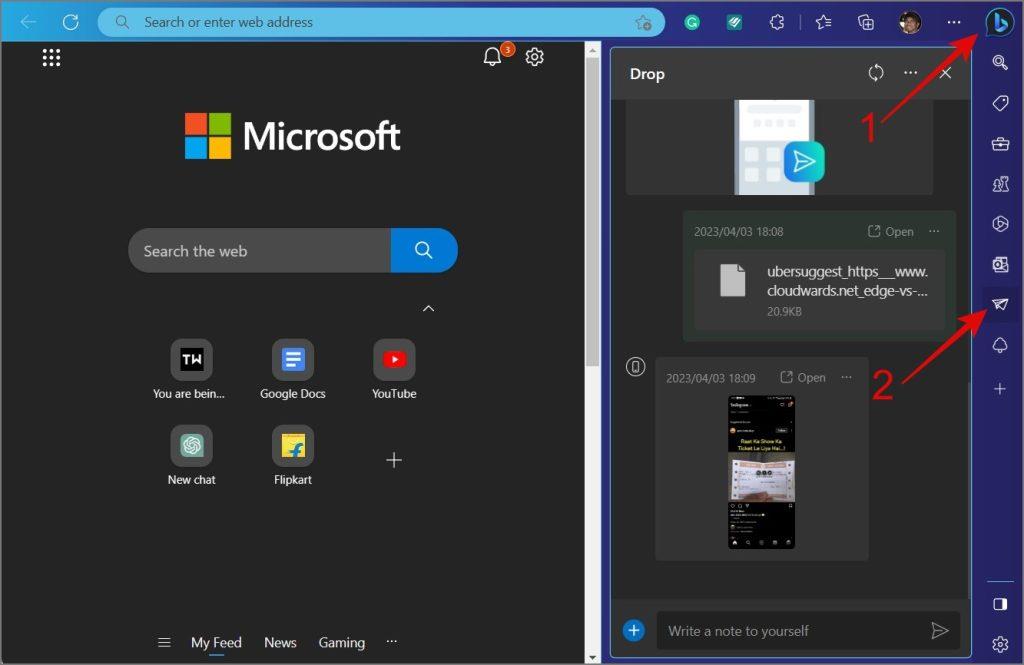This screenshot has height=665, width=1024.
Task: Send the note with the arrow button
Action: 939,631
